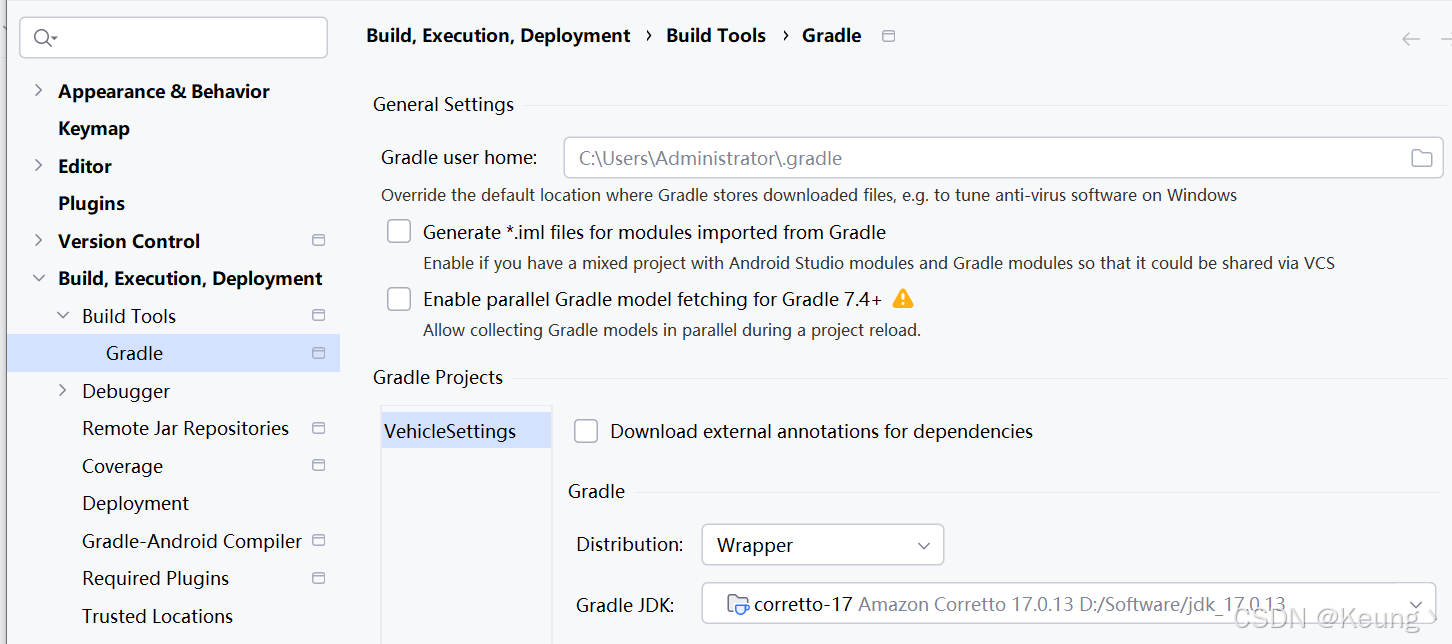The height and width of the screenshot is (644, 1452).
Task: Enable parallel Gradle model fetching checkbox
Action: (x=399, y=299)
